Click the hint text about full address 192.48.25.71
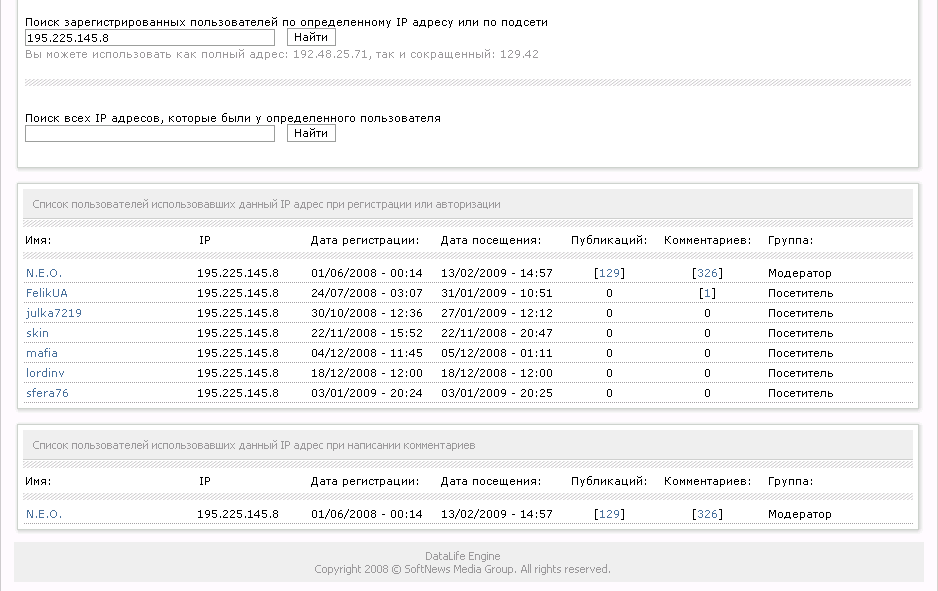This screenshot has width=938, height=591. coord(282,54)
